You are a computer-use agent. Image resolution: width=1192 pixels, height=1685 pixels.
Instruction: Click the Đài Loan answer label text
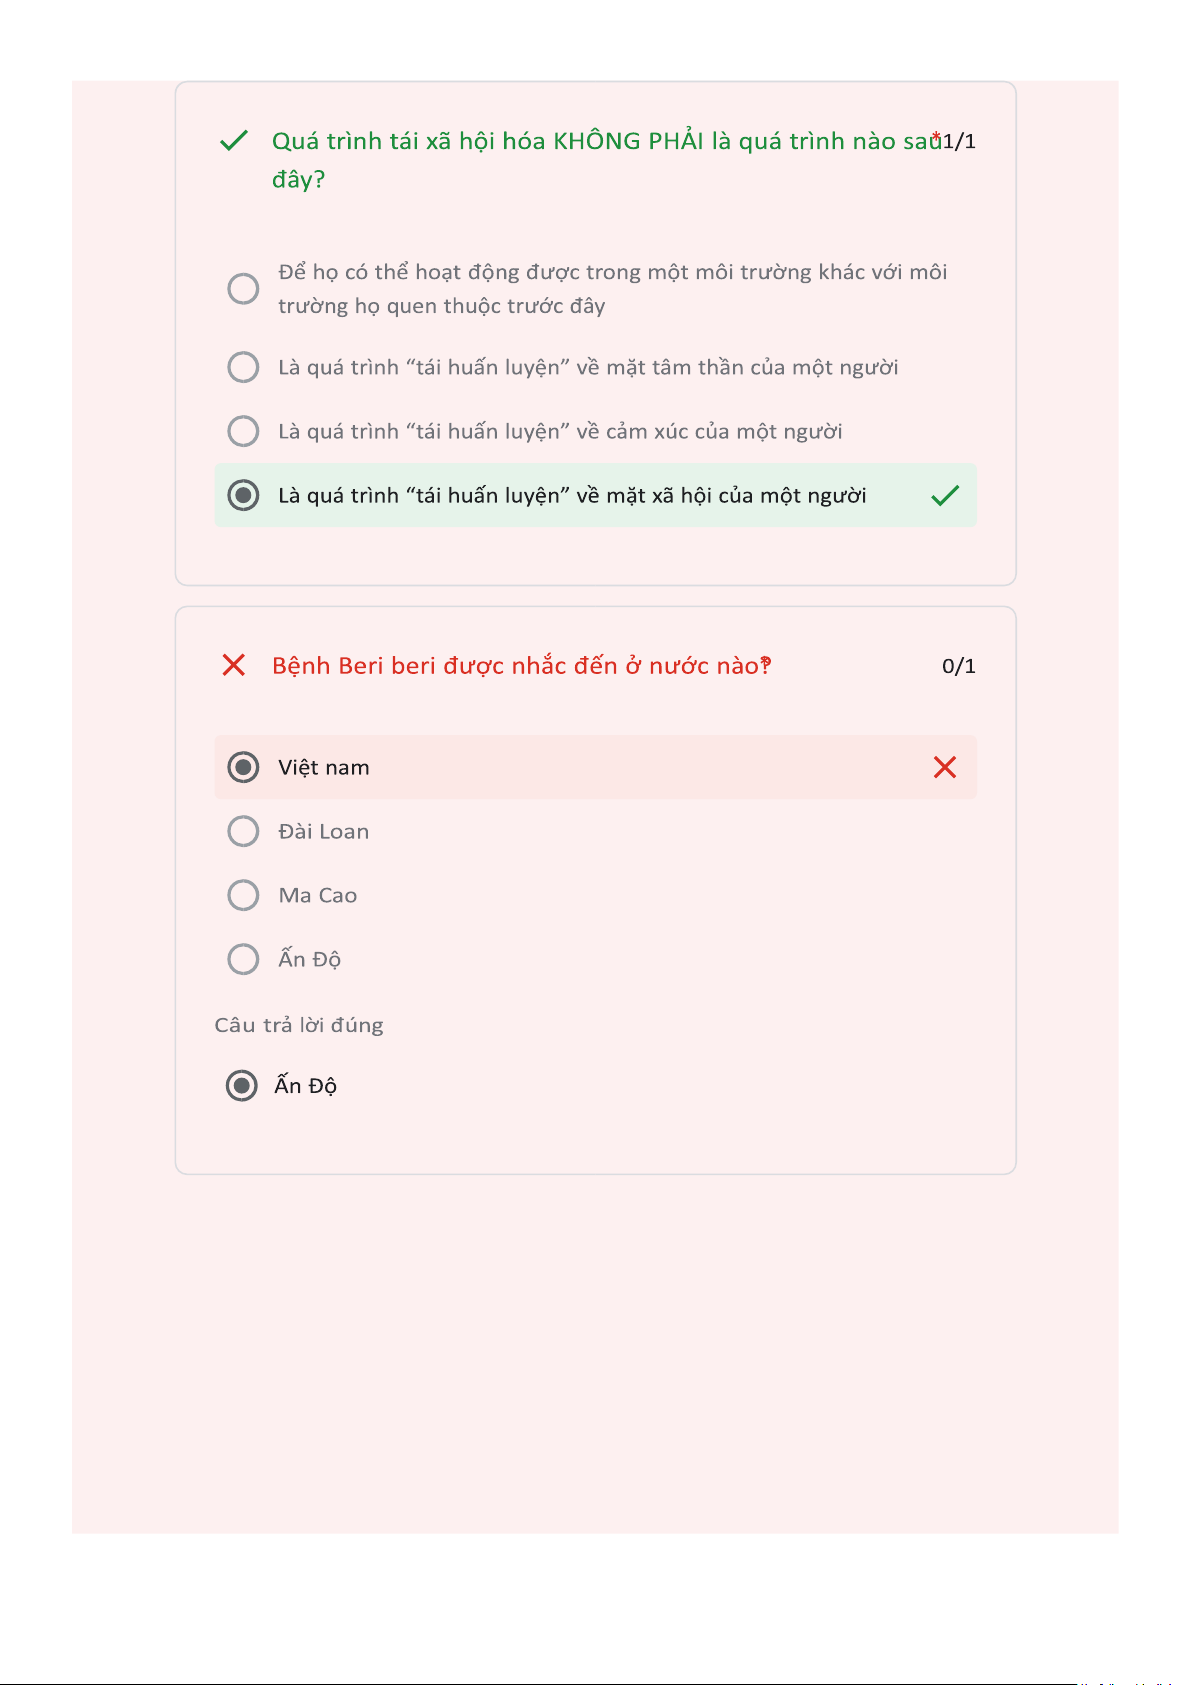coord(323,832)
